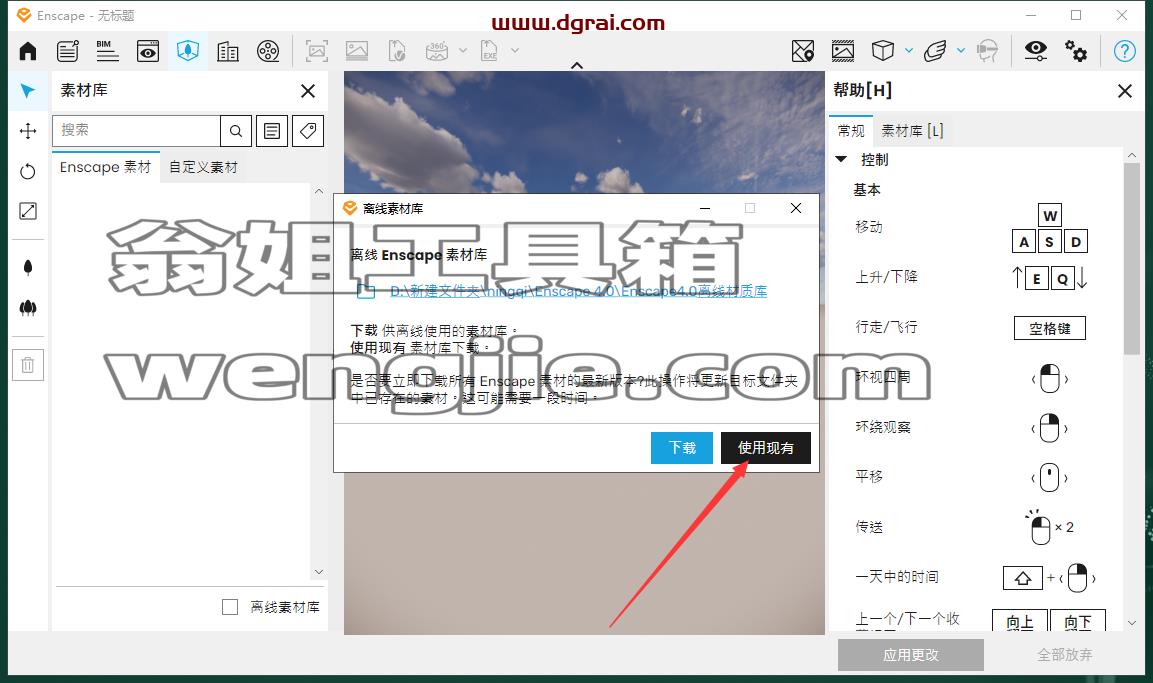Image resolution: width=1153 pixels, height=683 pixels.
Task: Click the 搜索 search input field
Action: (x=137, y=131)
